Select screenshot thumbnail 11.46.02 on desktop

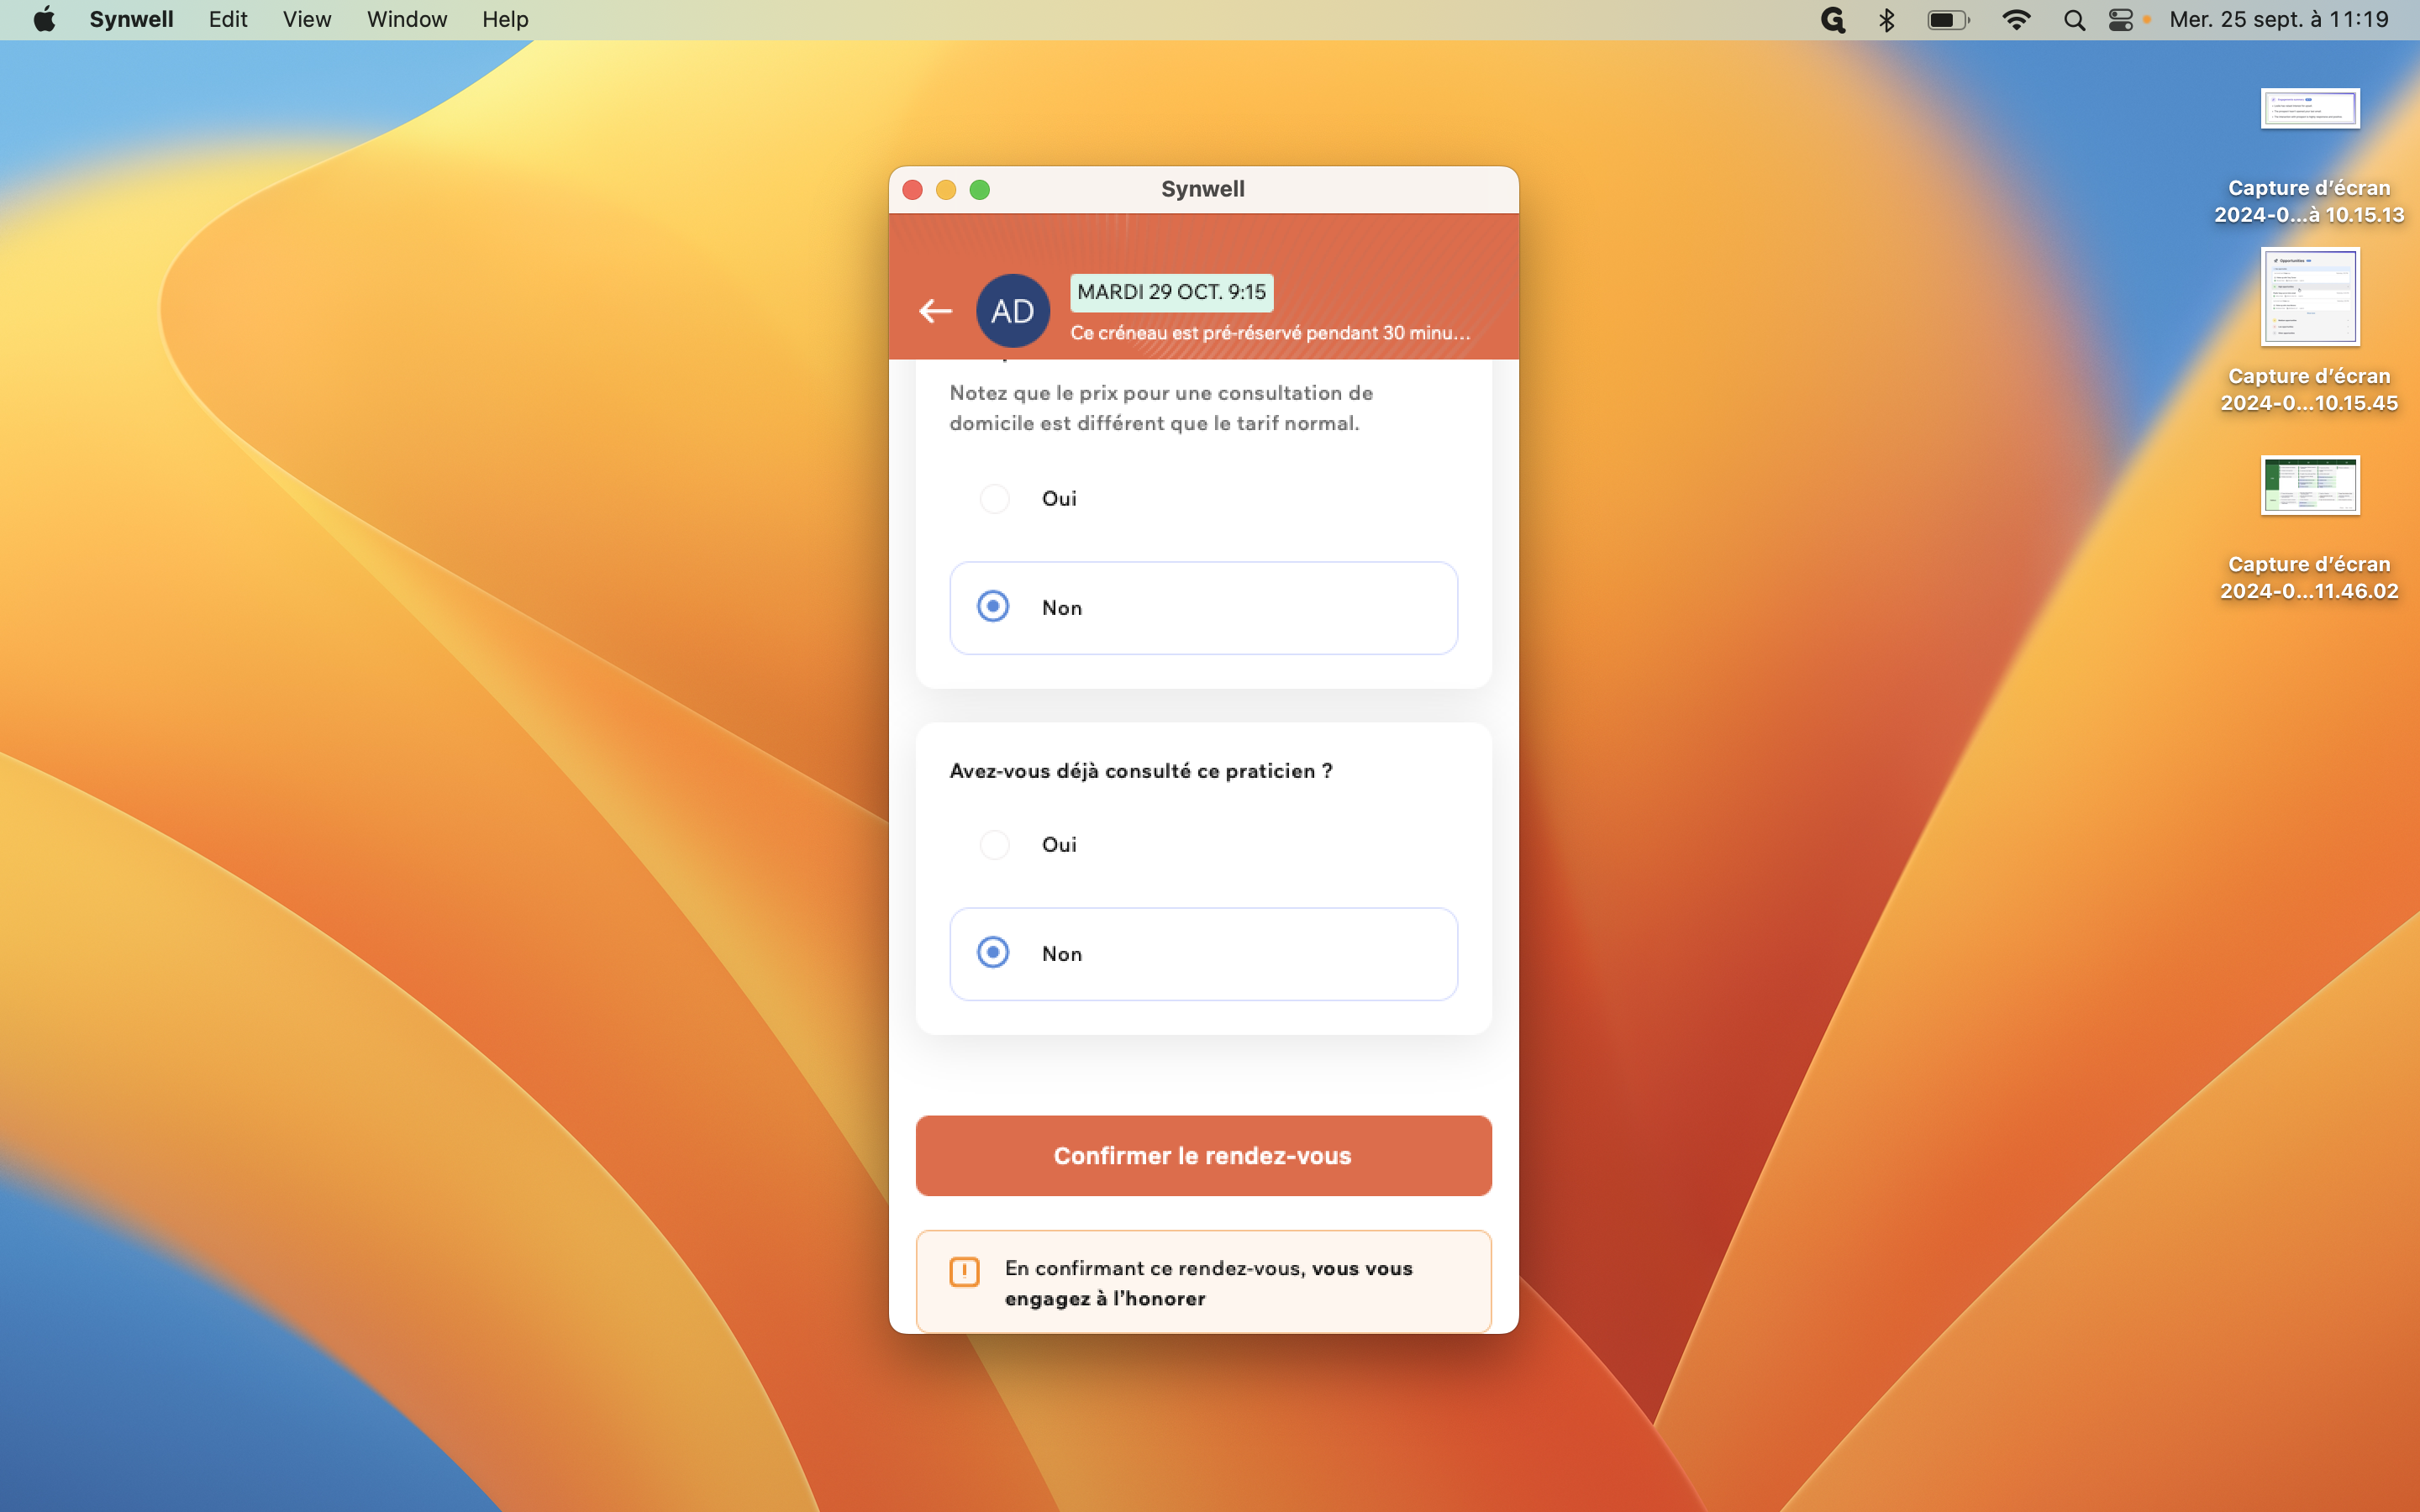pos(2309,485)
